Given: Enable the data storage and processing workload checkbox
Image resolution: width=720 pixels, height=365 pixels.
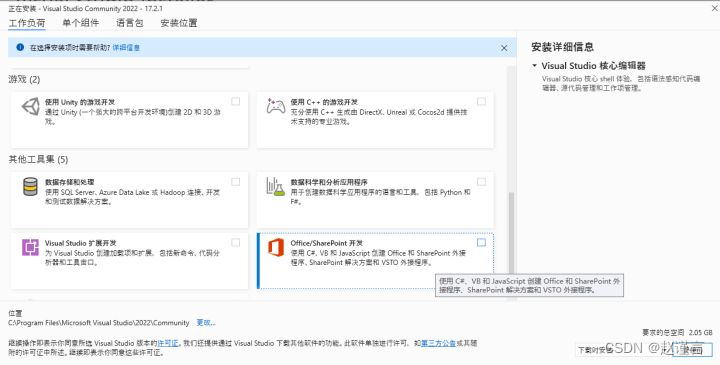Looking at the screenshot, I should [236, 182].
